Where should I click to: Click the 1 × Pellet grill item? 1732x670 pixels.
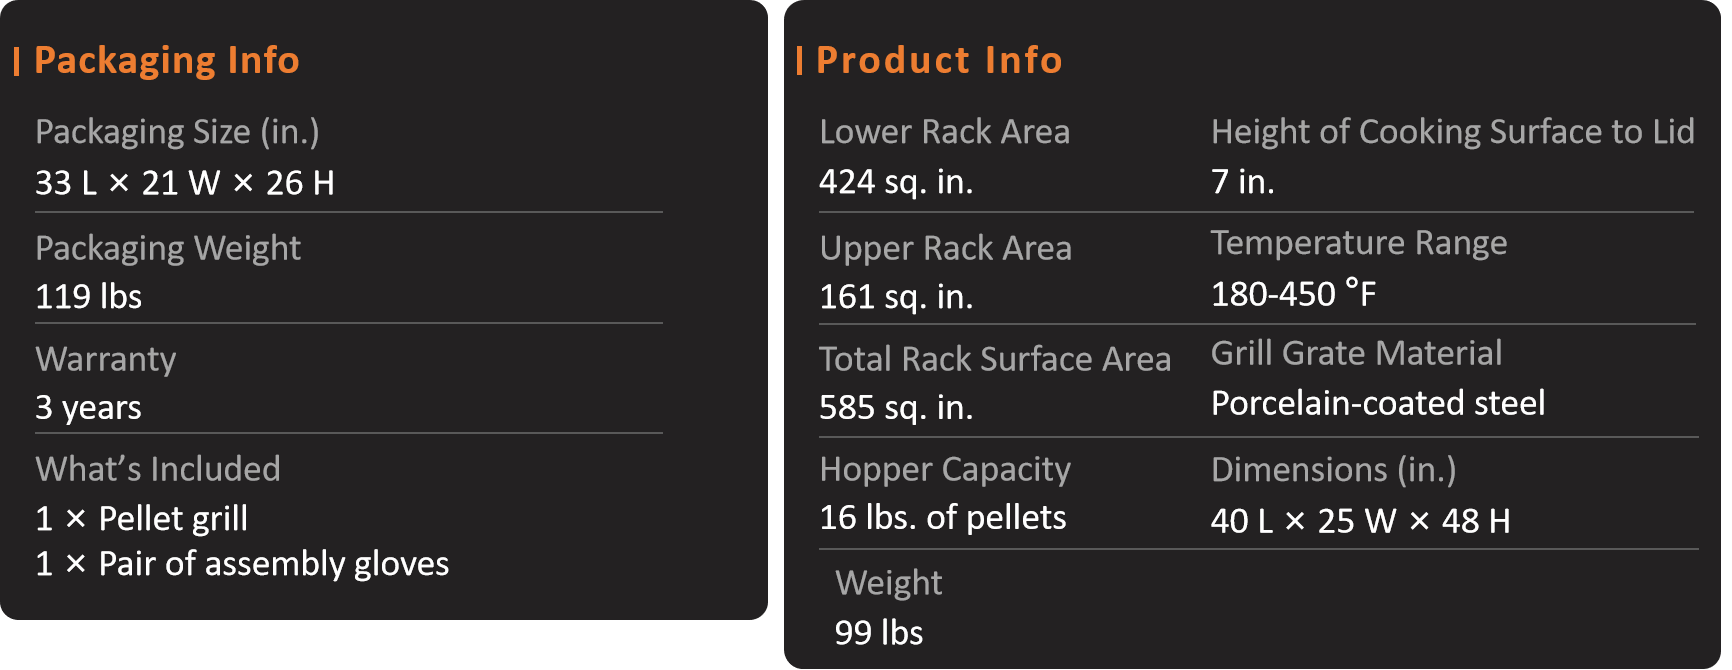141,519
